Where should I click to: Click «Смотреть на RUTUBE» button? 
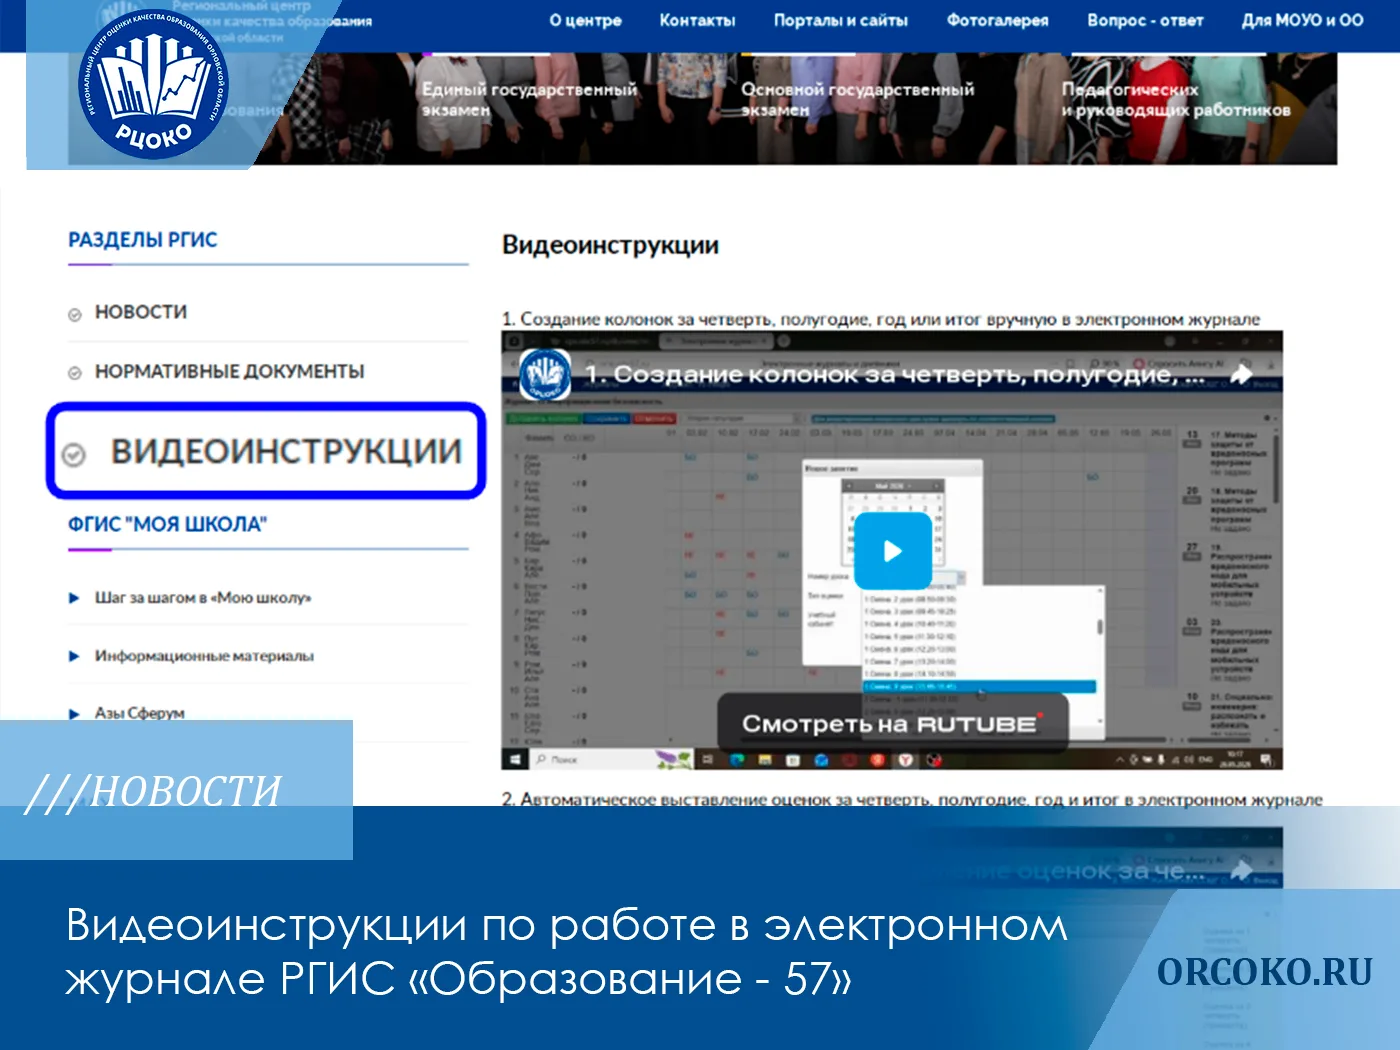892,723
